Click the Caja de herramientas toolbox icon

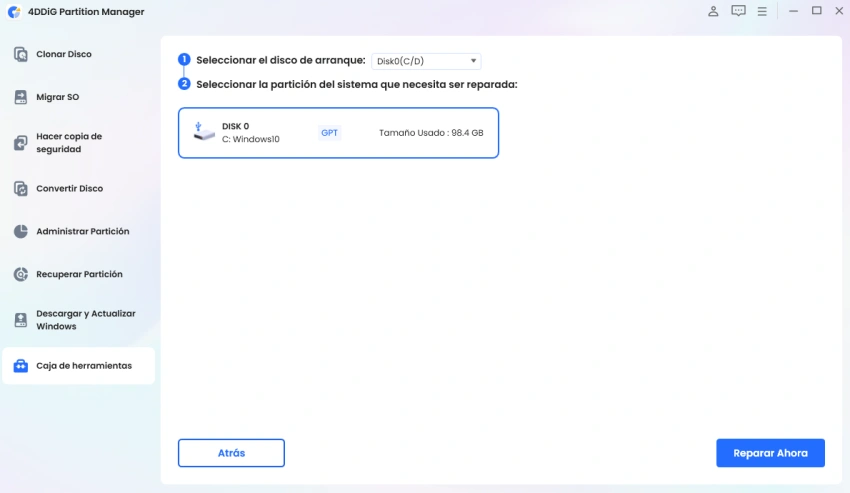click(21, 366)
